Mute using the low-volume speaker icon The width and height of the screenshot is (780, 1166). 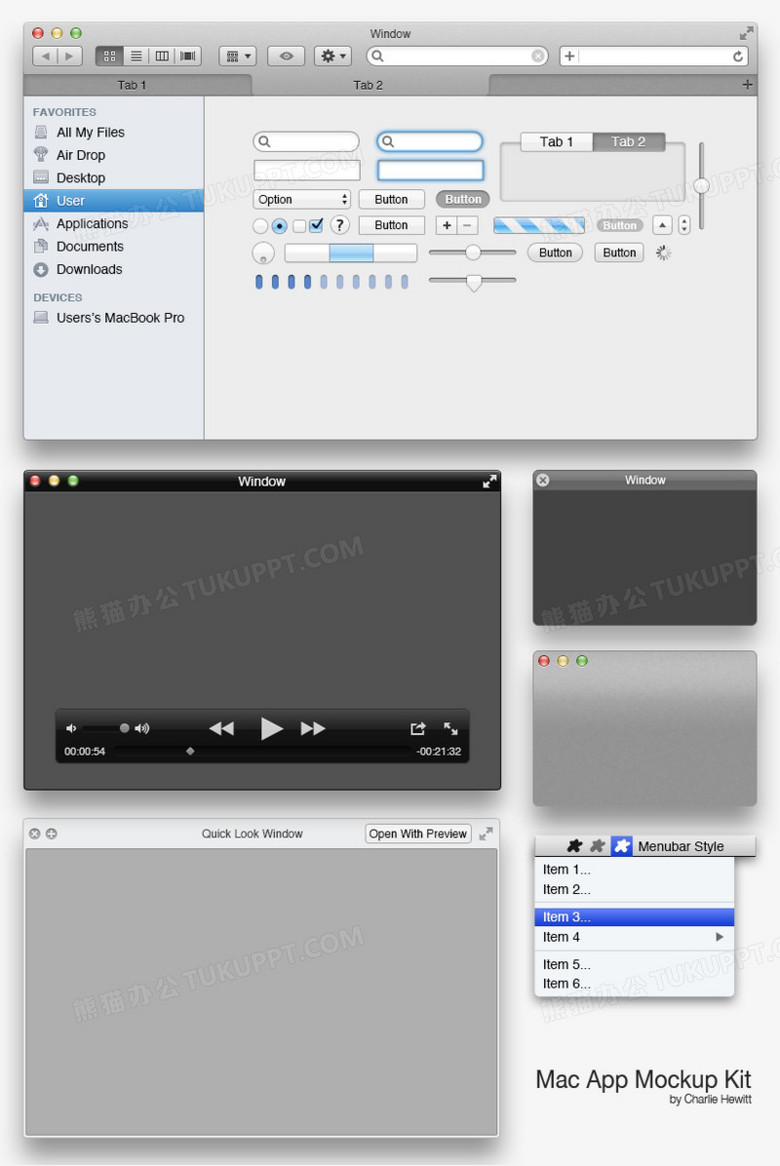(71, 729)
